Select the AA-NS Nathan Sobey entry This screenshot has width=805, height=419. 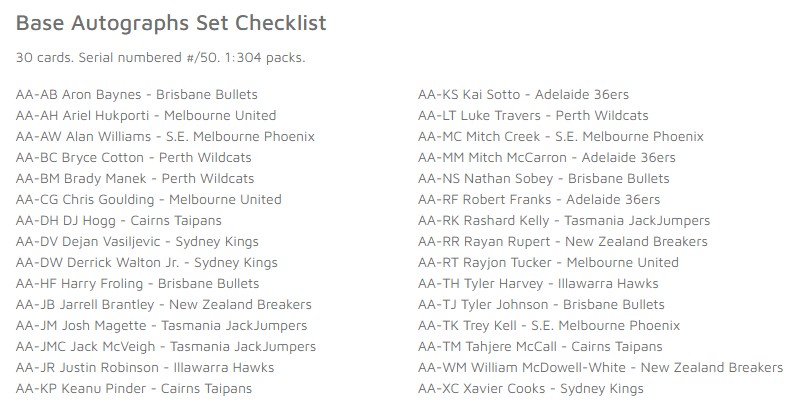tap(544, 179)
